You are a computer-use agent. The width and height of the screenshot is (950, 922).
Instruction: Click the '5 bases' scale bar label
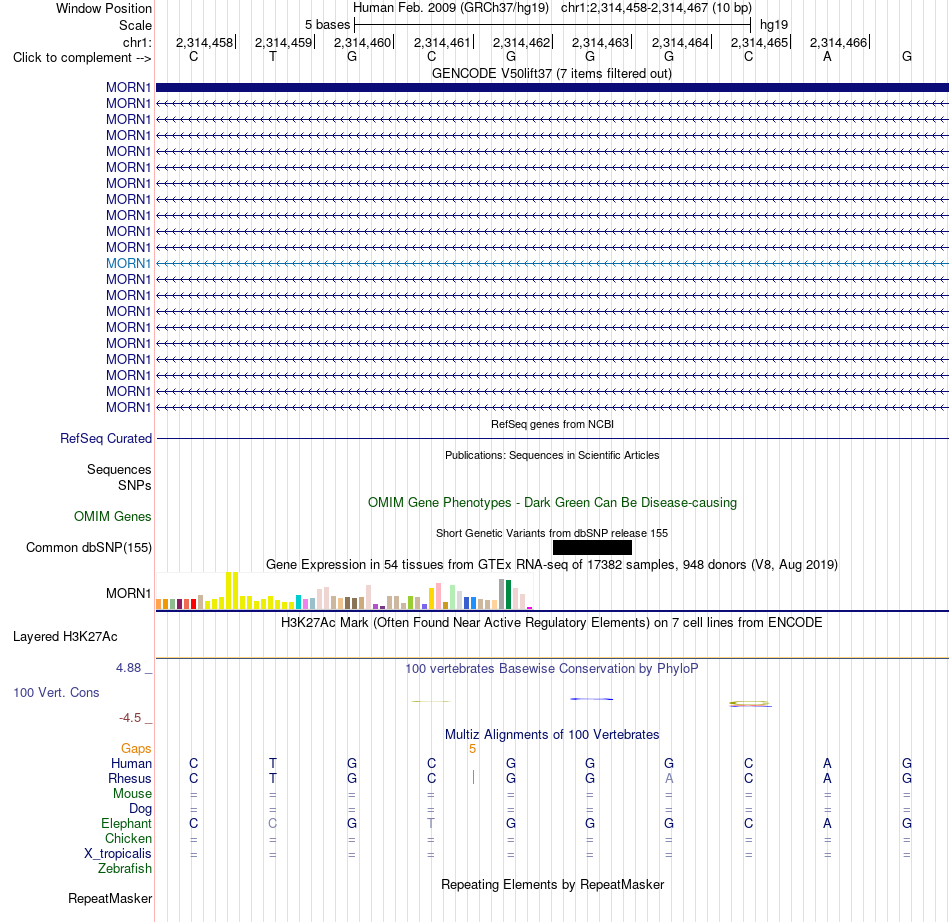(x=327, y=25)
